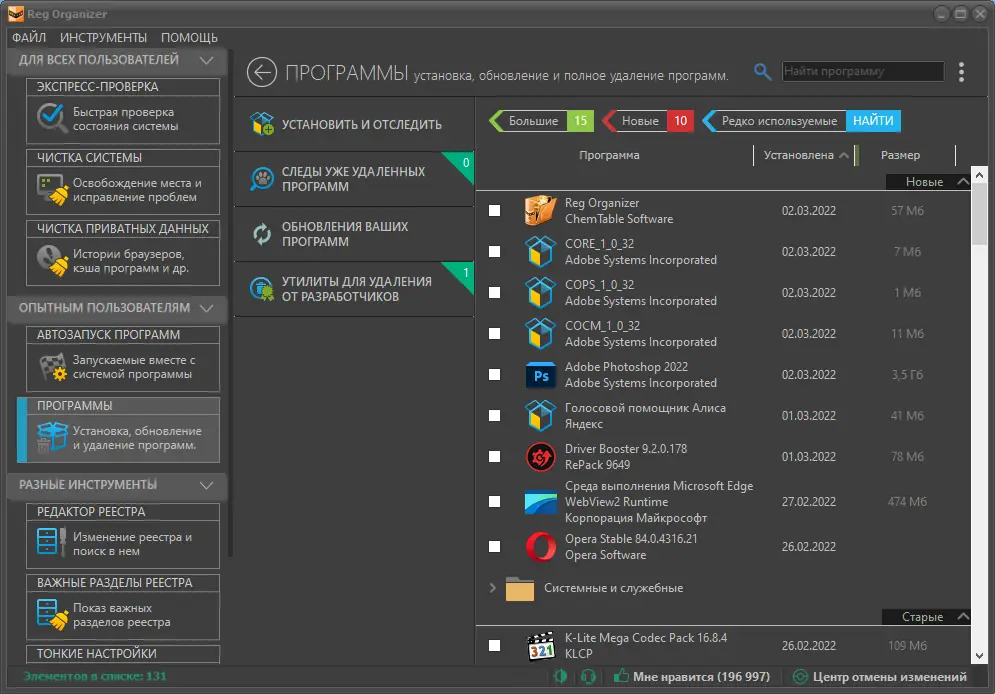Click the program list scroll-down arrow
995x694 pixels.
(979, 656)
